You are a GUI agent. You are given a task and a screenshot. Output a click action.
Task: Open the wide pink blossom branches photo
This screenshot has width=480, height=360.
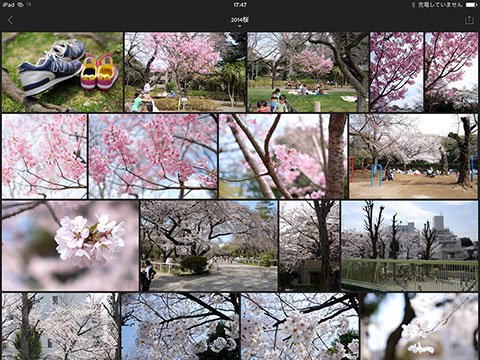click(x=153, y=156)
